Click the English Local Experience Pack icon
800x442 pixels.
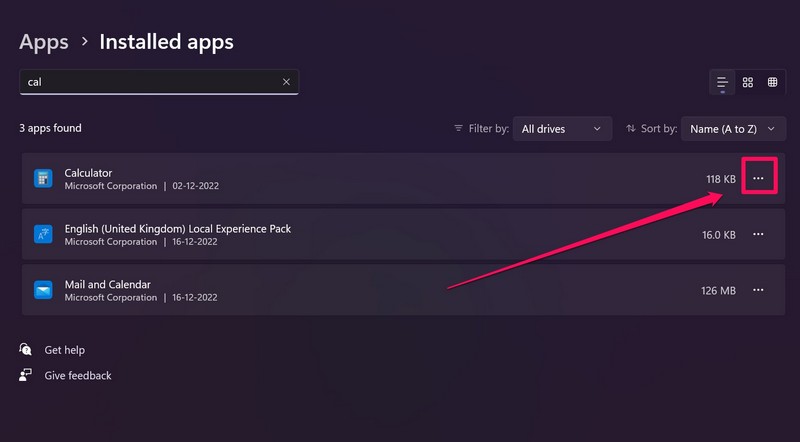[x=43, y=234]
